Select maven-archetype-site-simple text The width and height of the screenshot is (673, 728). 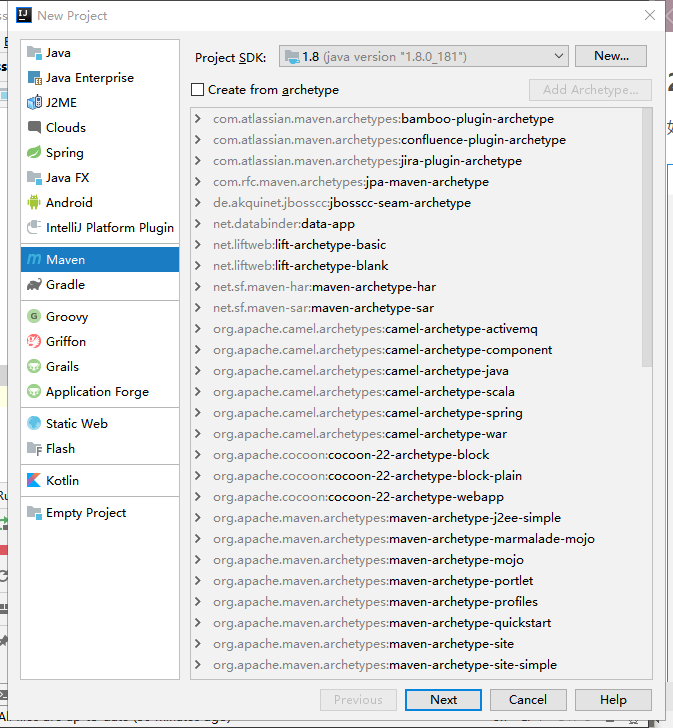[x=473, y=665]
